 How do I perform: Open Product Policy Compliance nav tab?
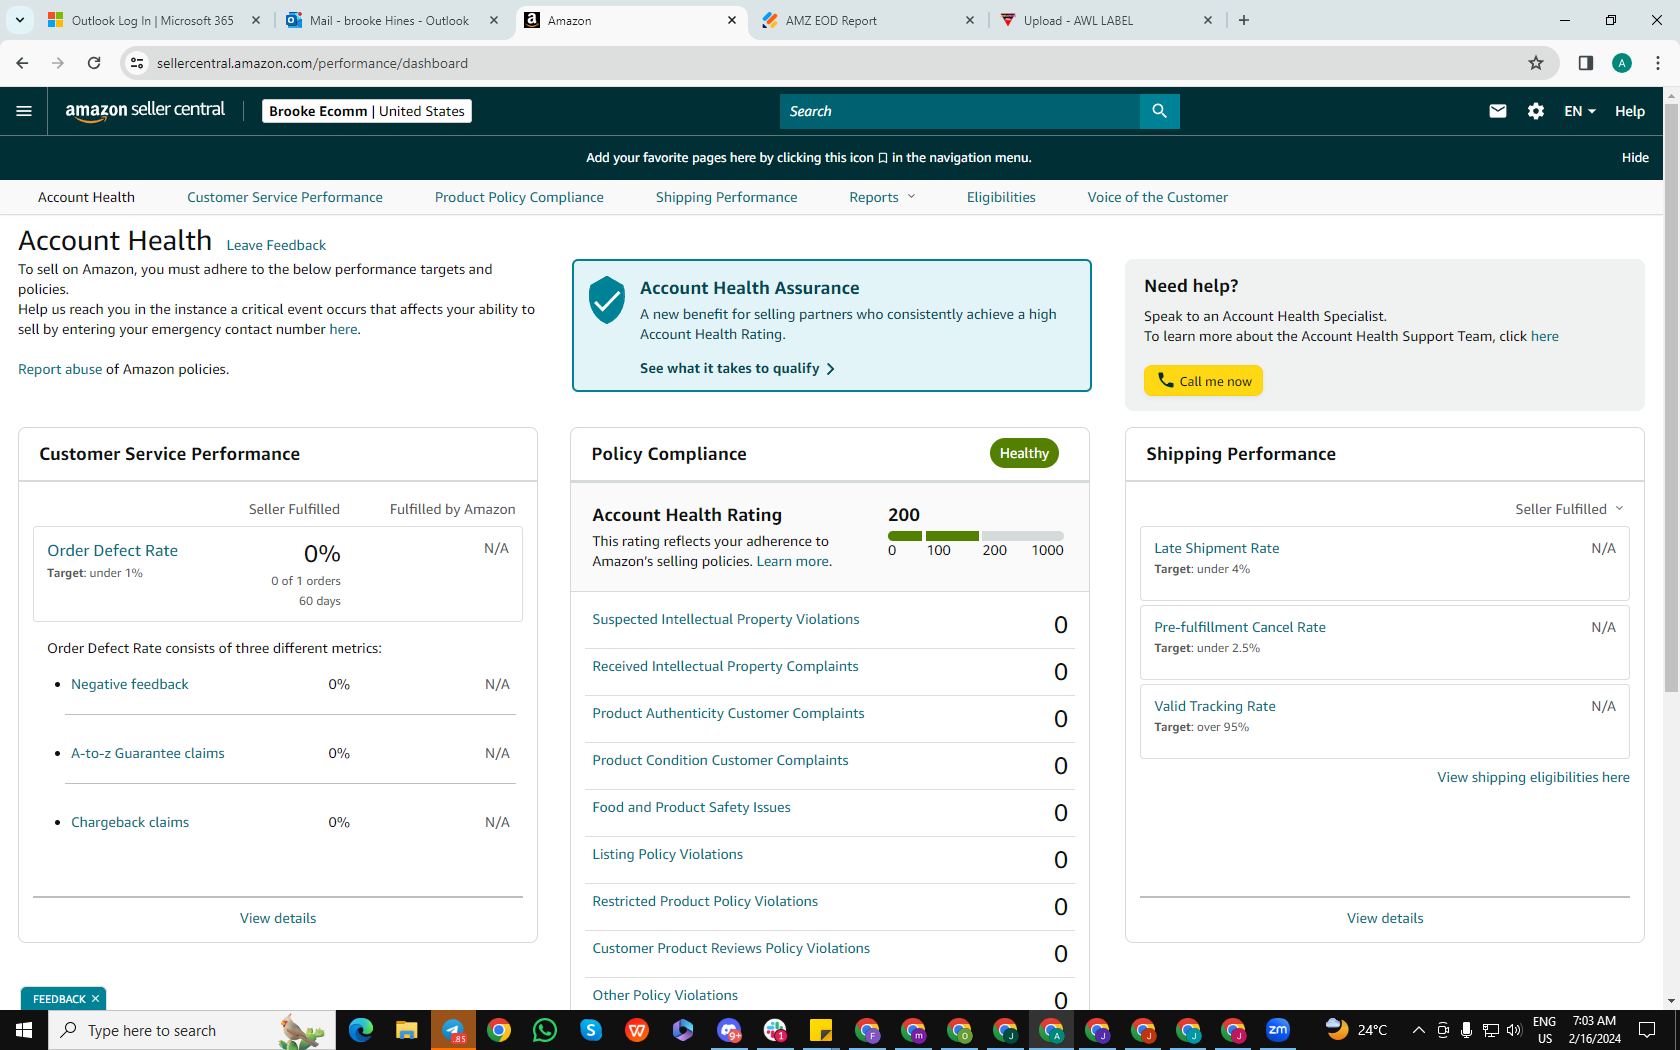point(519,197)
